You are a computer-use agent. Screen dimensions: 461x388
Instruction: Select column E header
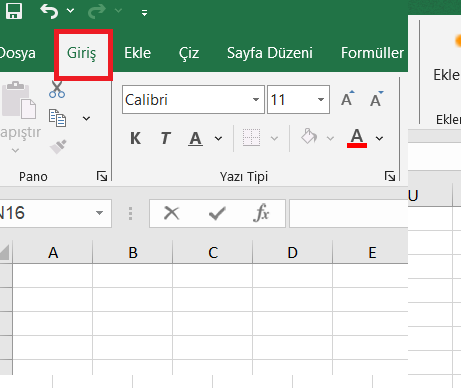(x=370, y=252)
